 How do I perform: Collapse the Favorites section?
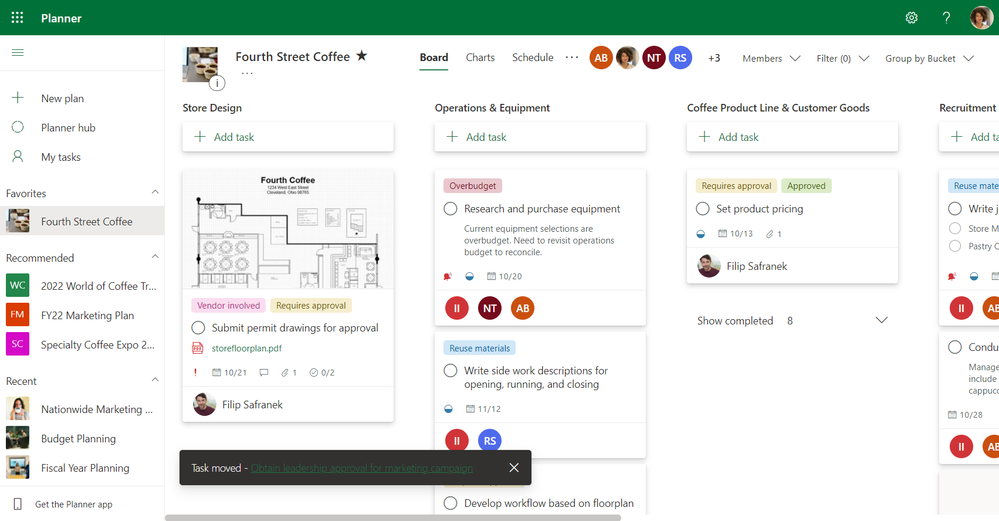click(155, 192)
